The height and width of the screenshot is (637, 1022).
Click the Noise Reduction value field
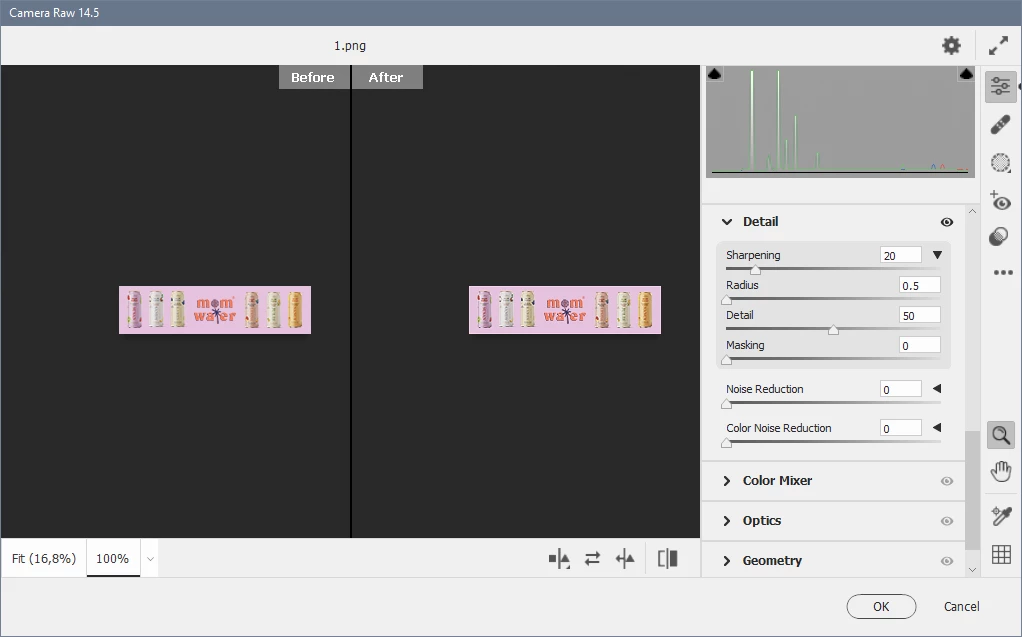(x=900, y=389)
